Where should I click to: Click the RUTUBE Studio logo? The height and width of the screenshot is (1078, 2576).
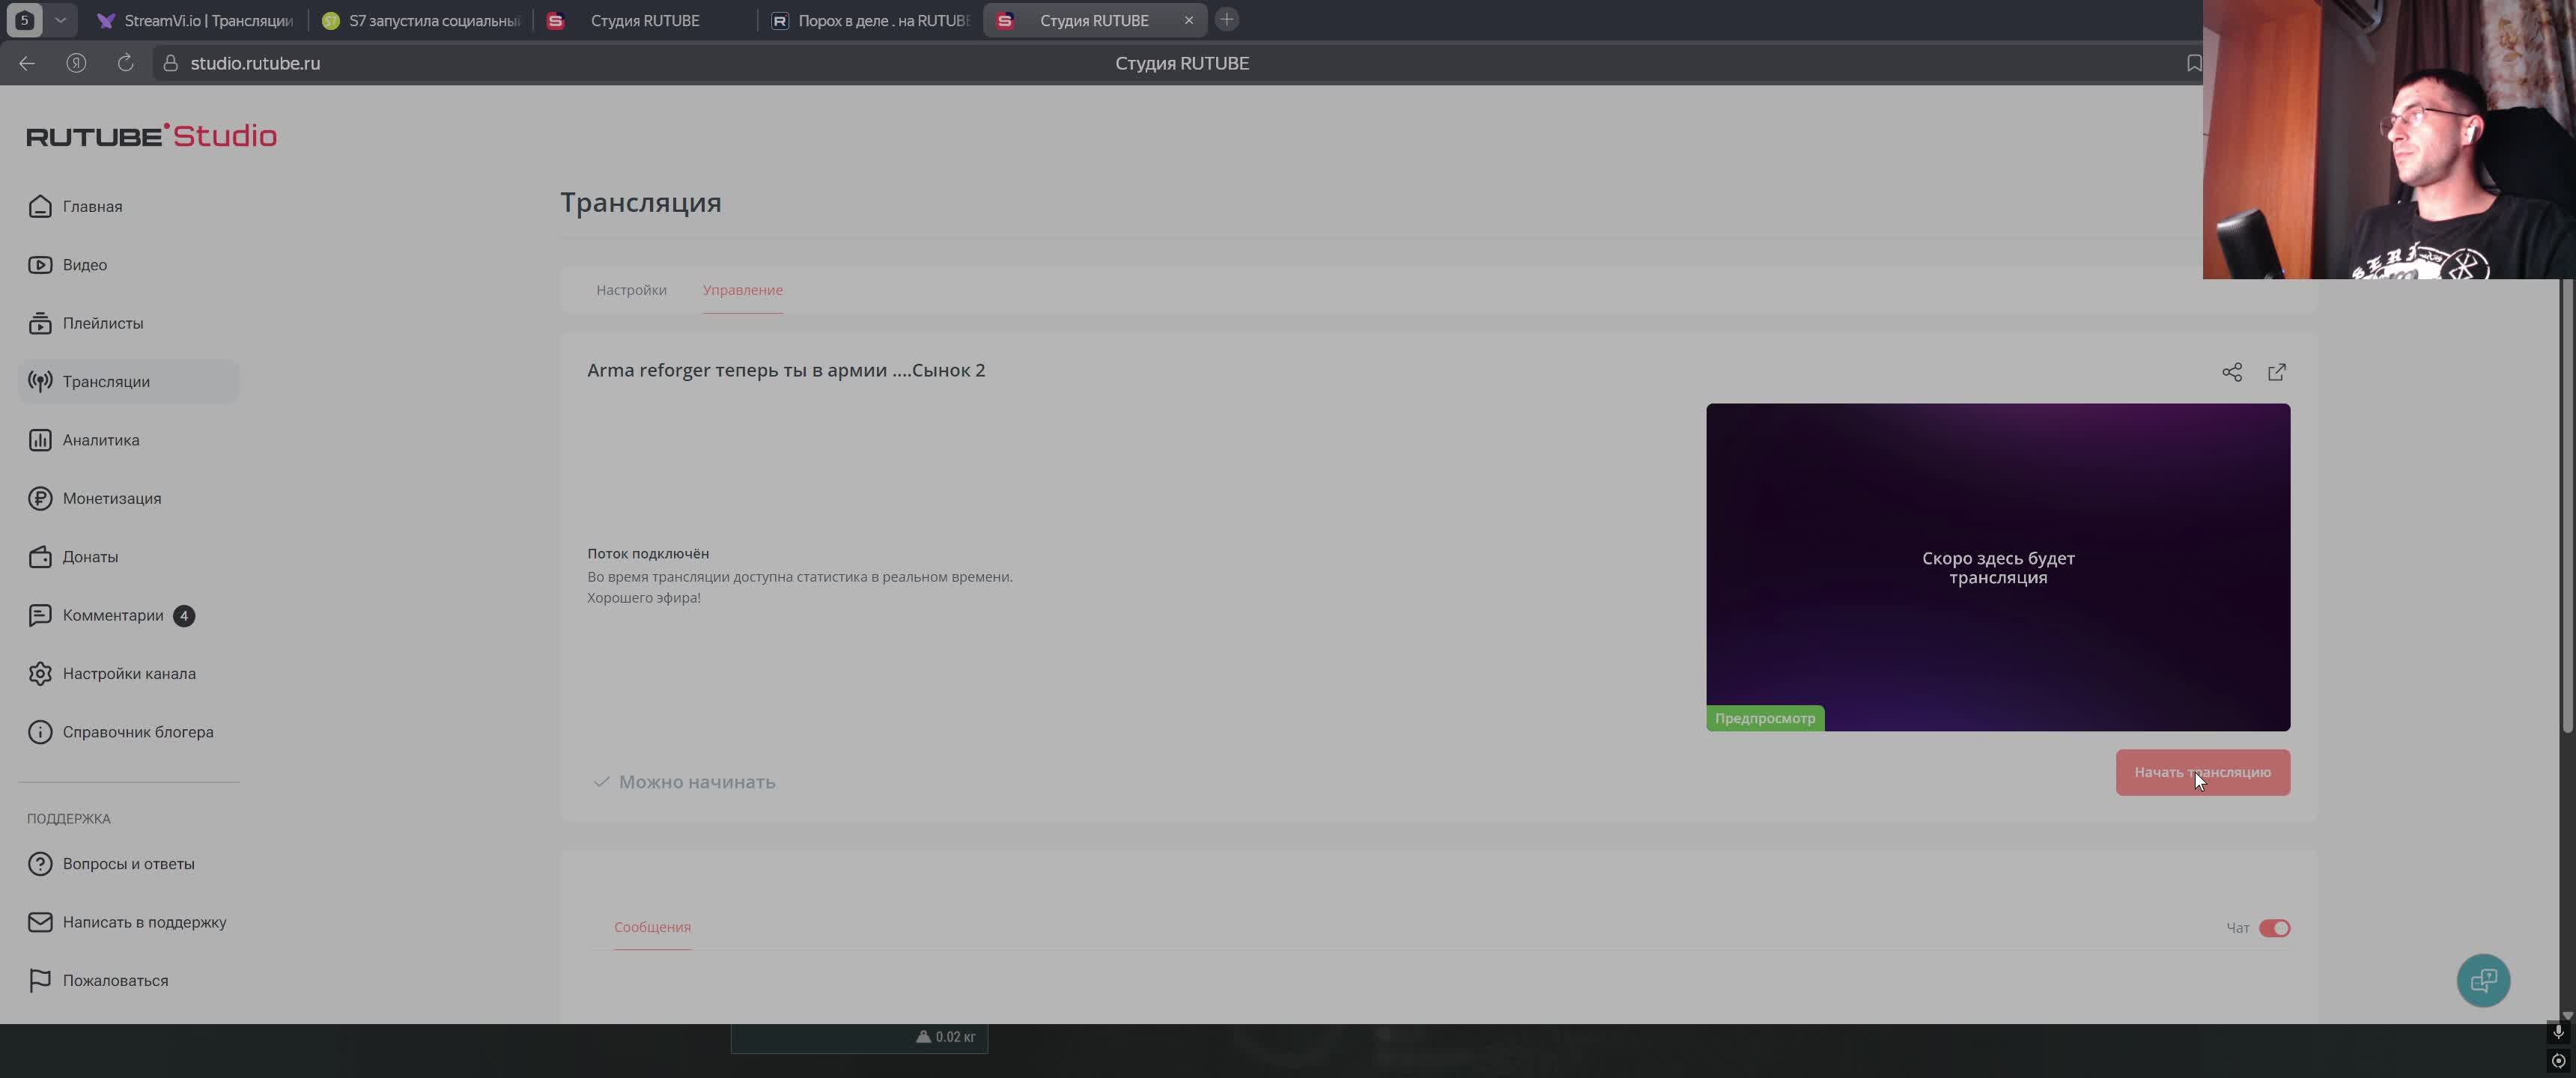[151, 136]
